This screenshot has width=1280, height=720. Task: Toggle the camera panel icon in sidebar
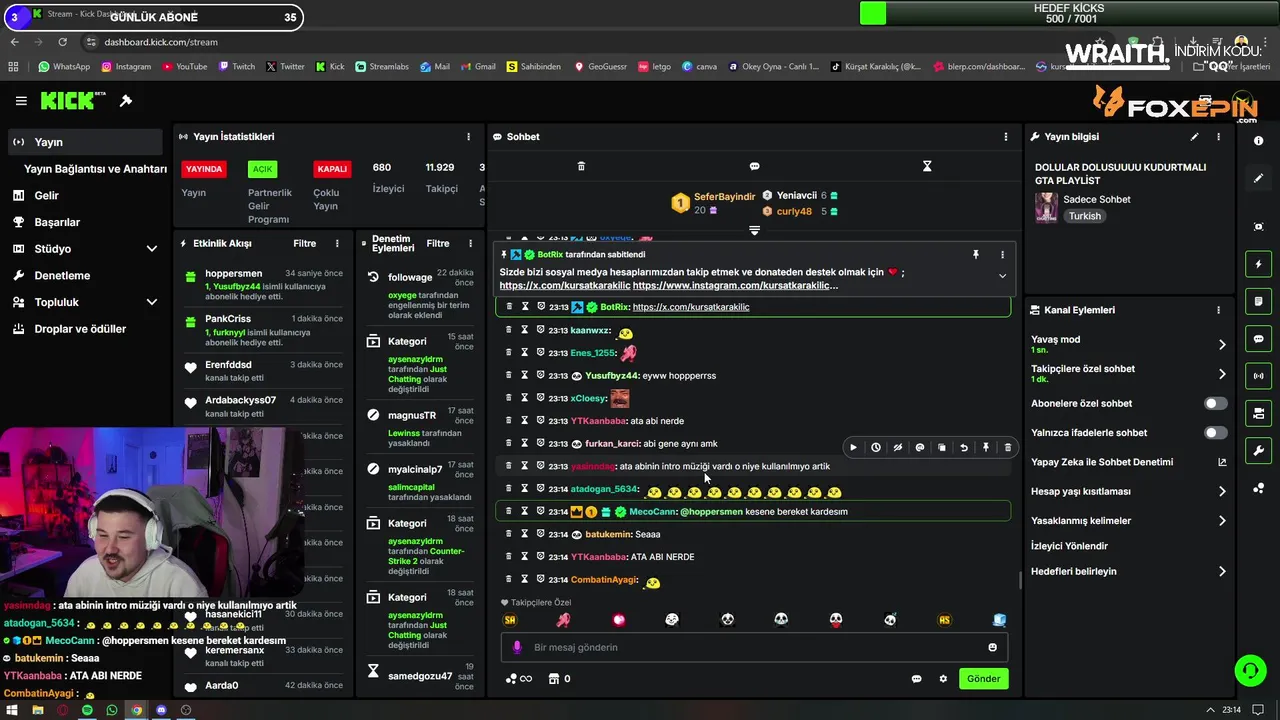click(1258, 413)
